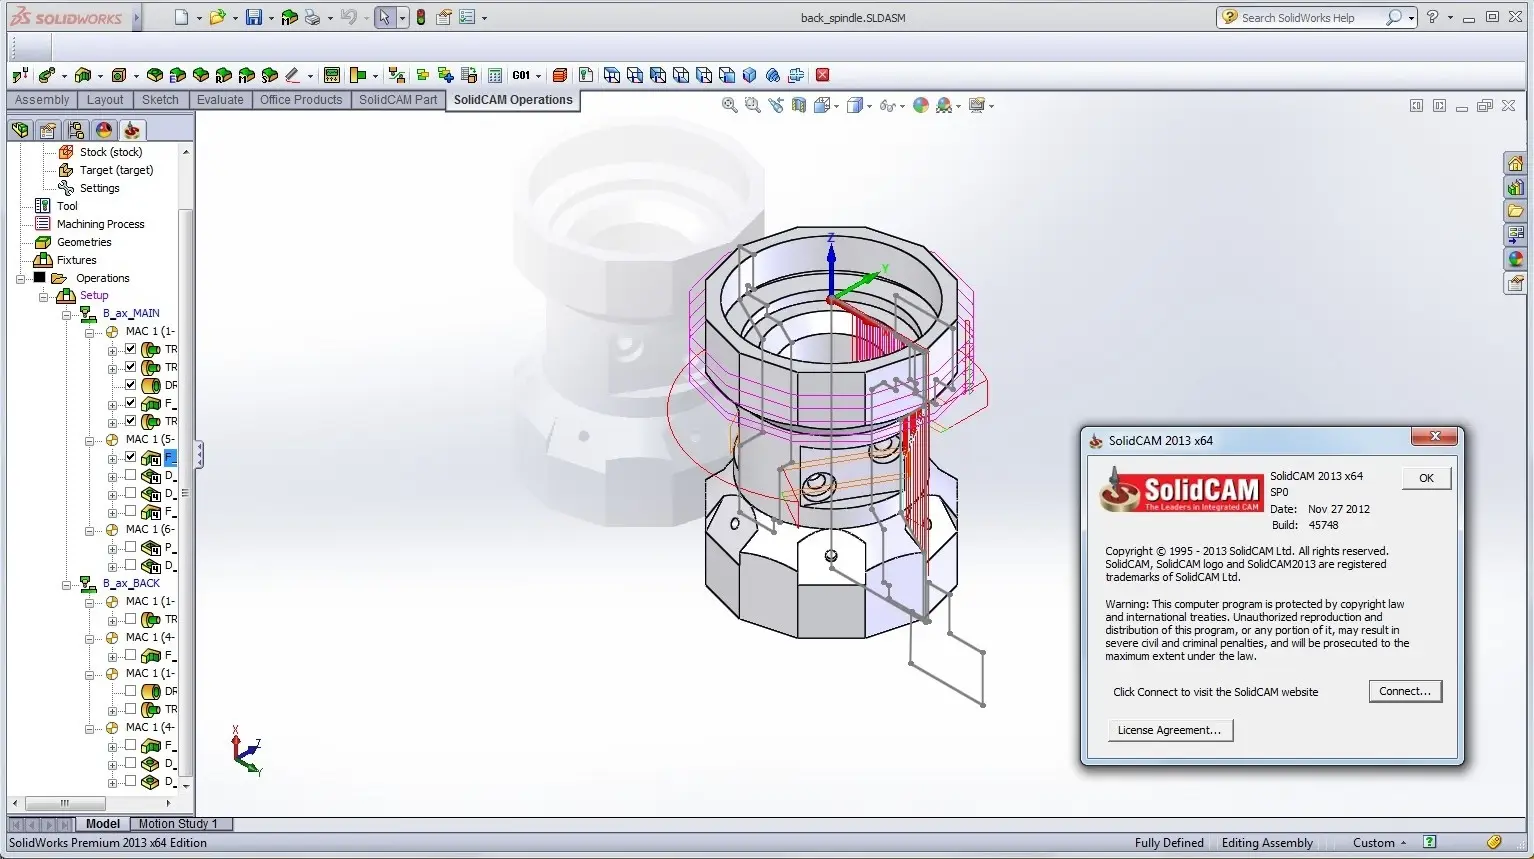The image size is (1534, 859).
Task: Collapse the B_ax_MAIN node
Action: pos(66,314)
